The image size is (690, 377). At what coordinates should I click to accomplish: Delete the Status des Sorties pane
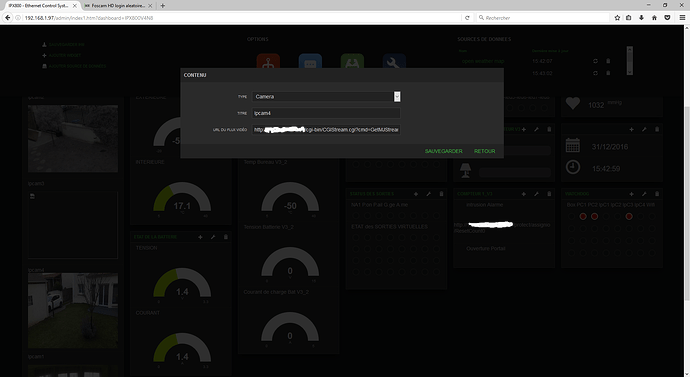[x=441, y=194]
